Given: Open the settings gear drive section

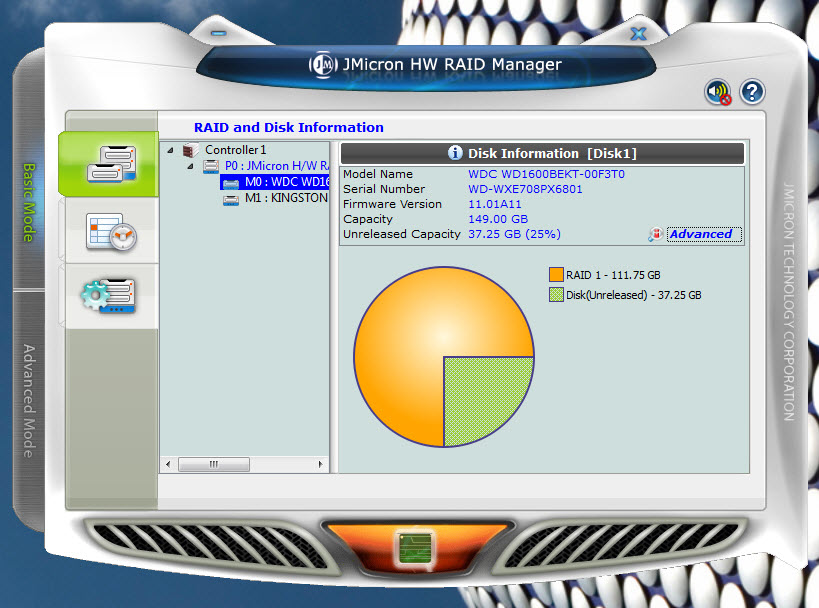Looking at the screenshot, I should [x=110, y=296].
